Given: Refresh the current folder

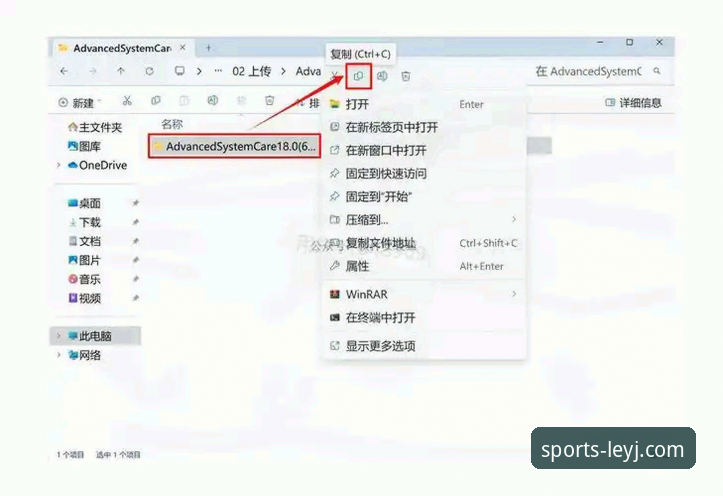Looking at the screenshot, I should 149,71.
